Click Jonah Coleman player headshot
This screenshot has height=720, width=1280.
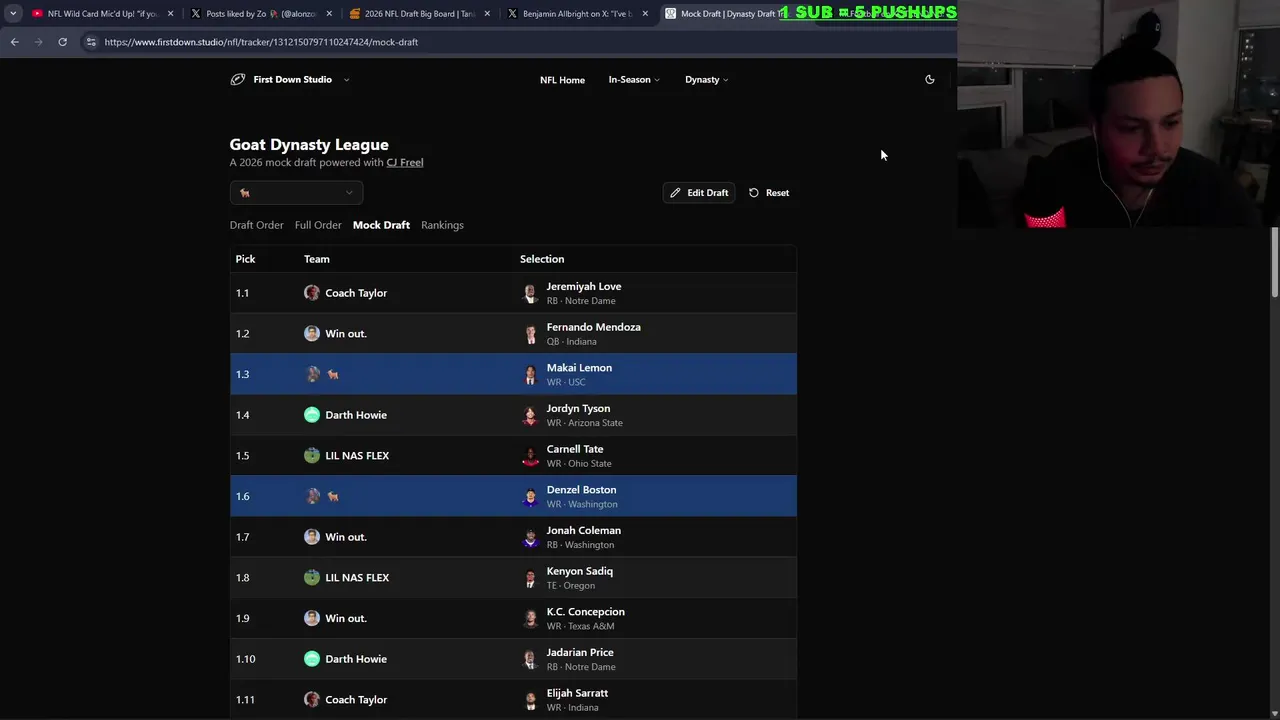530,537
